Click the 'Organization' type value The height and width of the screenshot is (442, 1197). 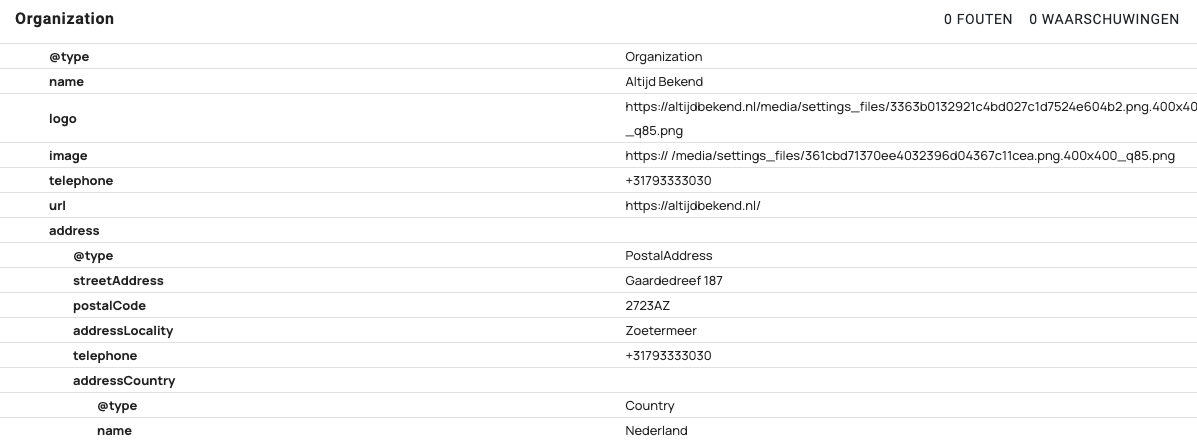[663, 56]
